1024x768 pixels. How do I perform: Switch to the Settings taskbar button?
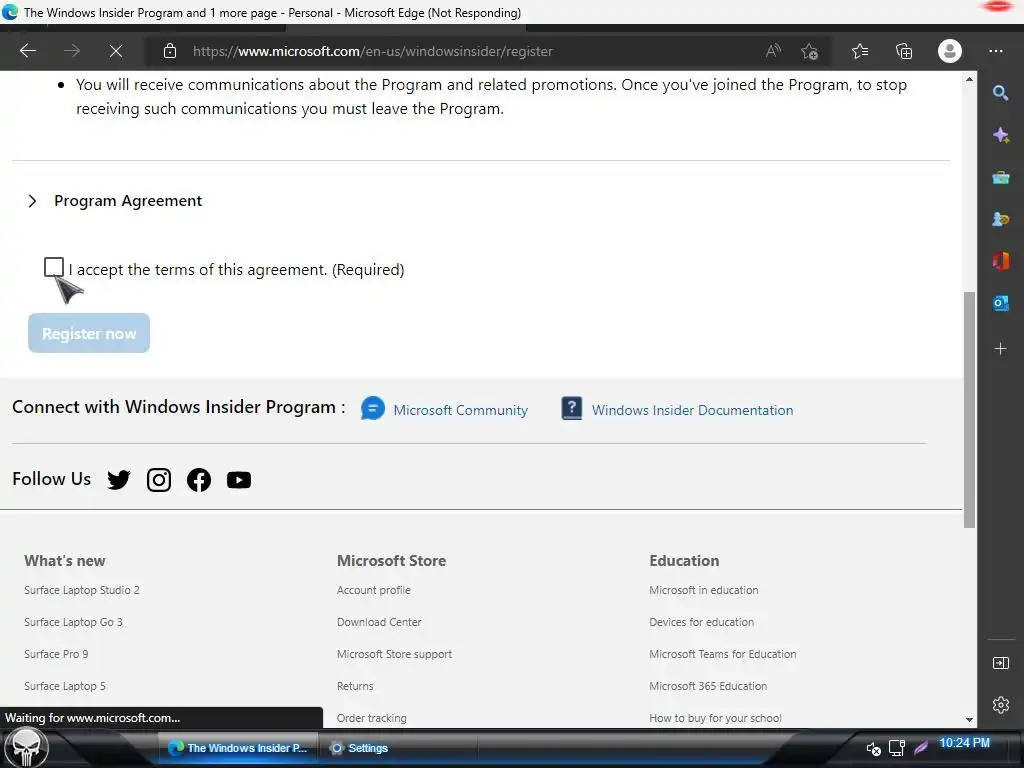tap(359, 748)
